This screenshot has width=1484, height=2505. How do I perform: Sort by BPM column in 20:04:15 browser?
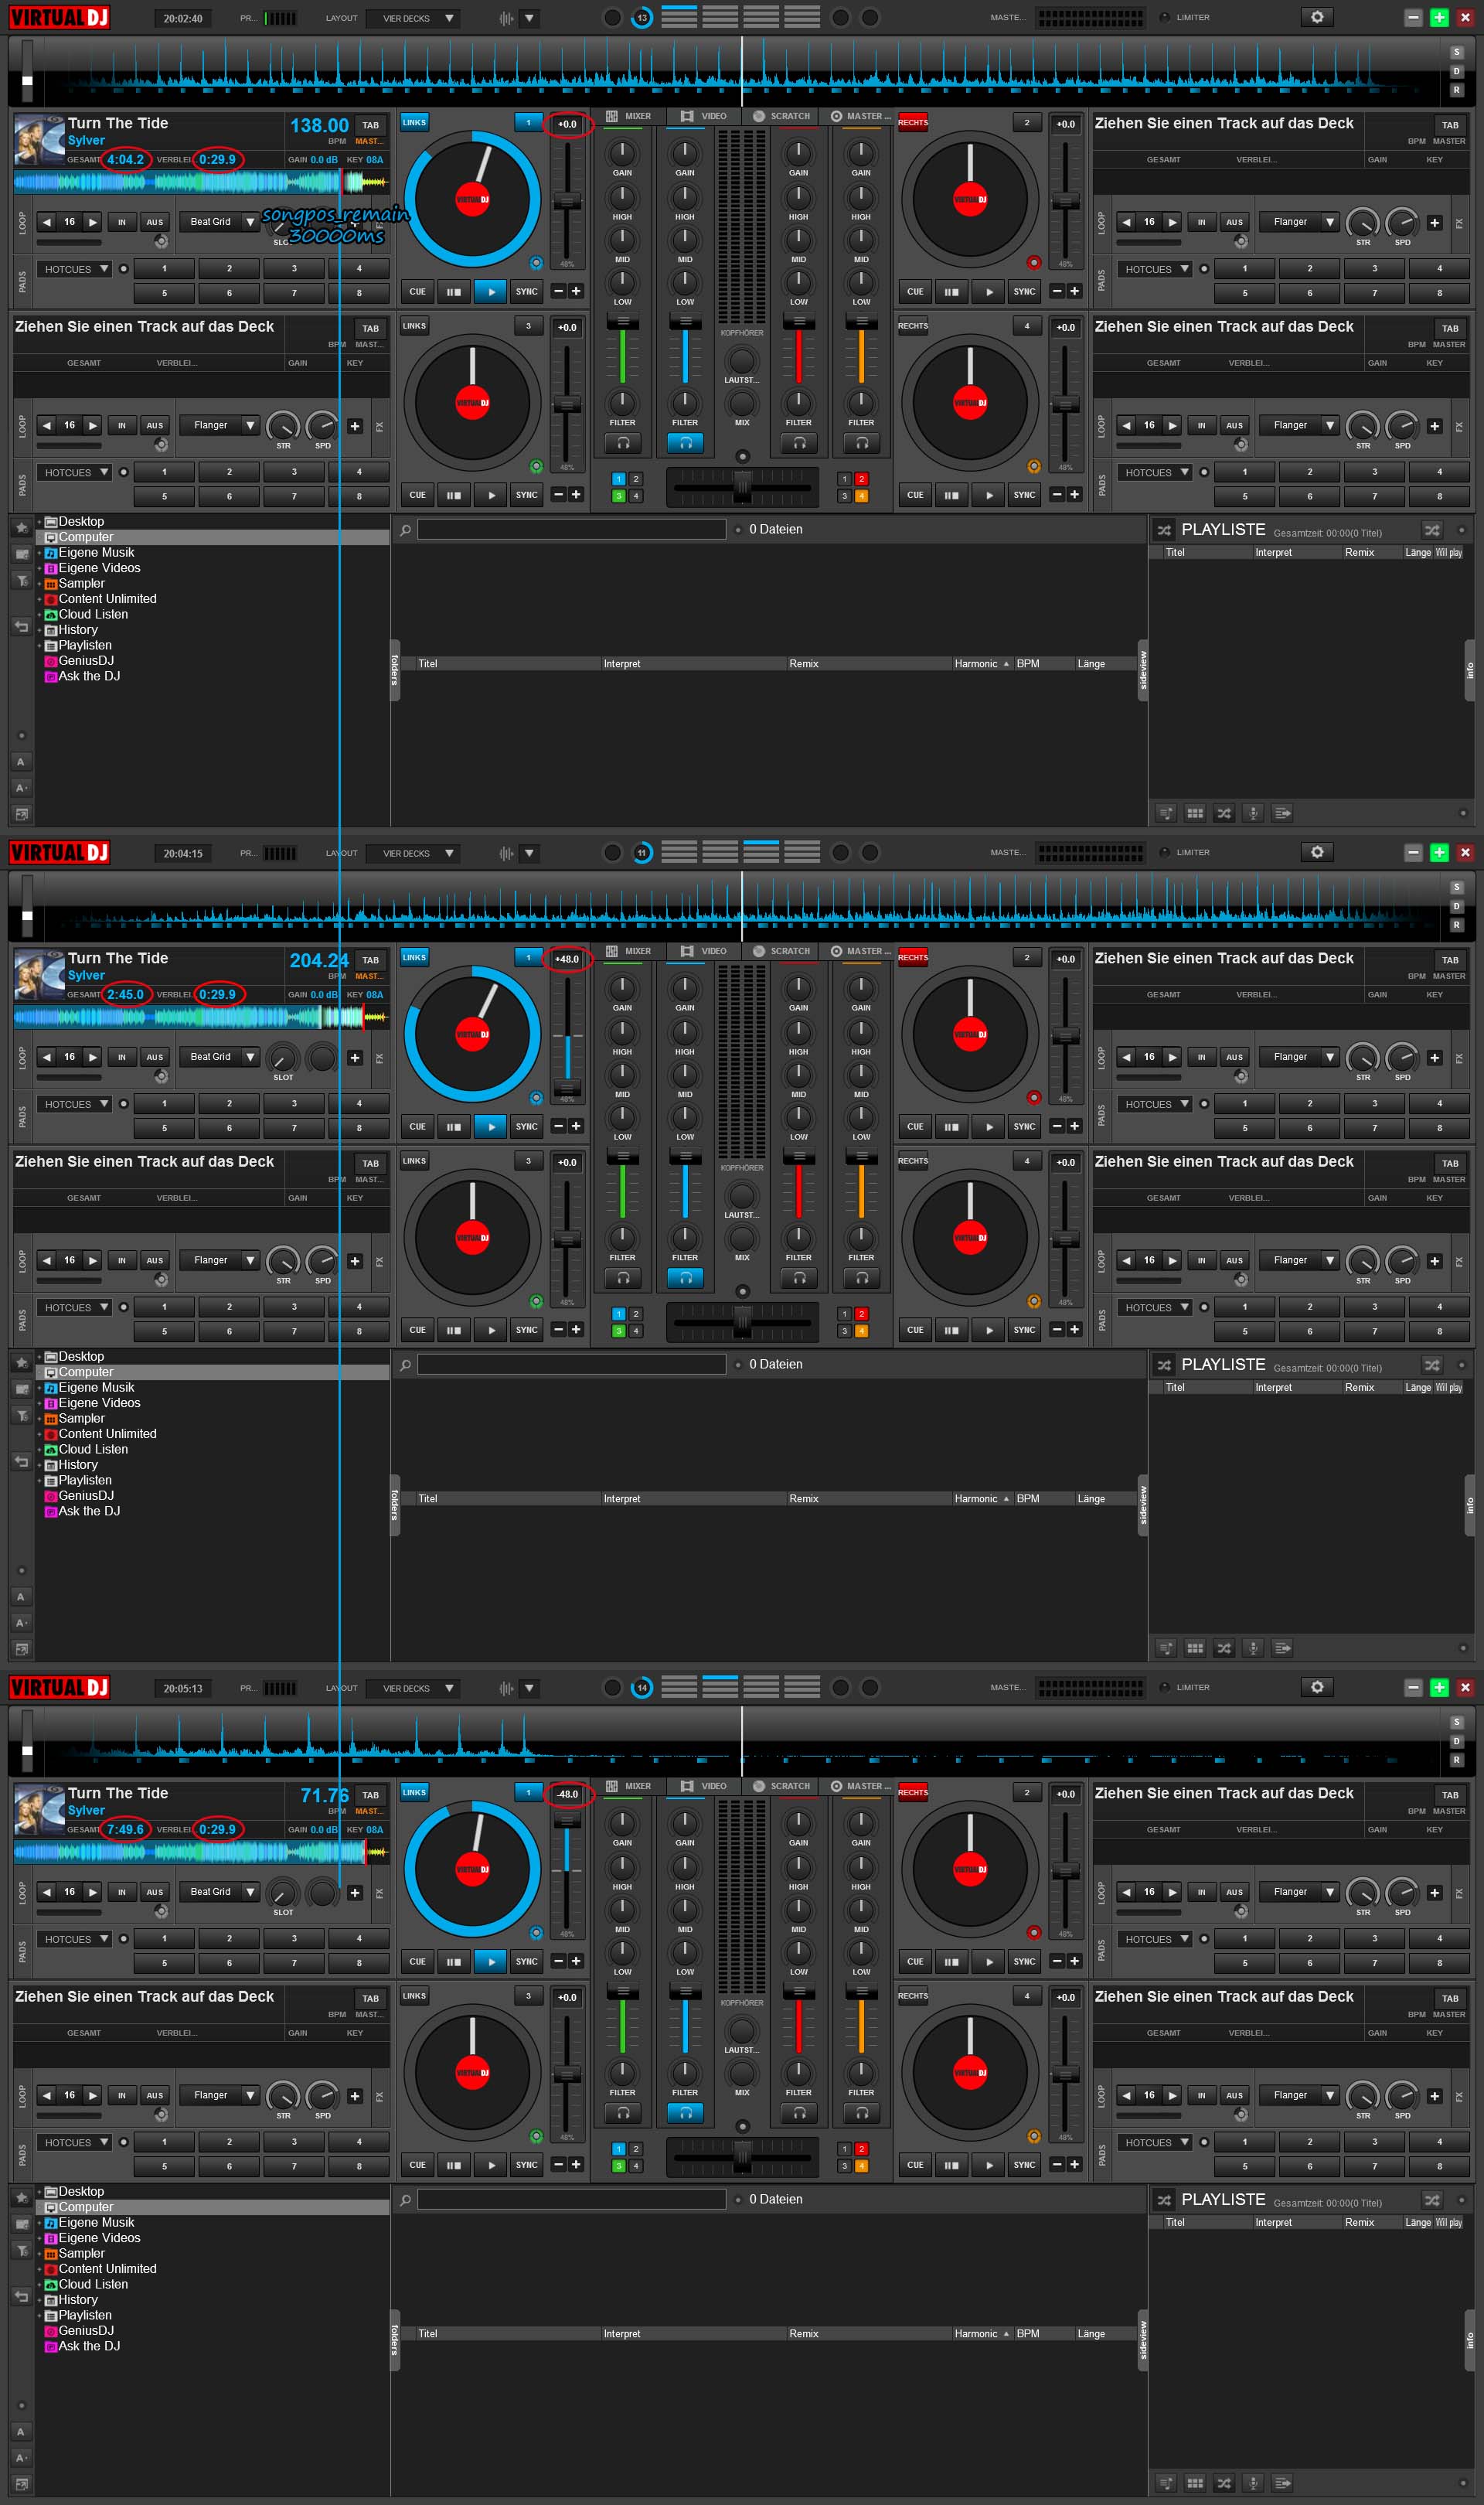[x=1028, y=1499]
